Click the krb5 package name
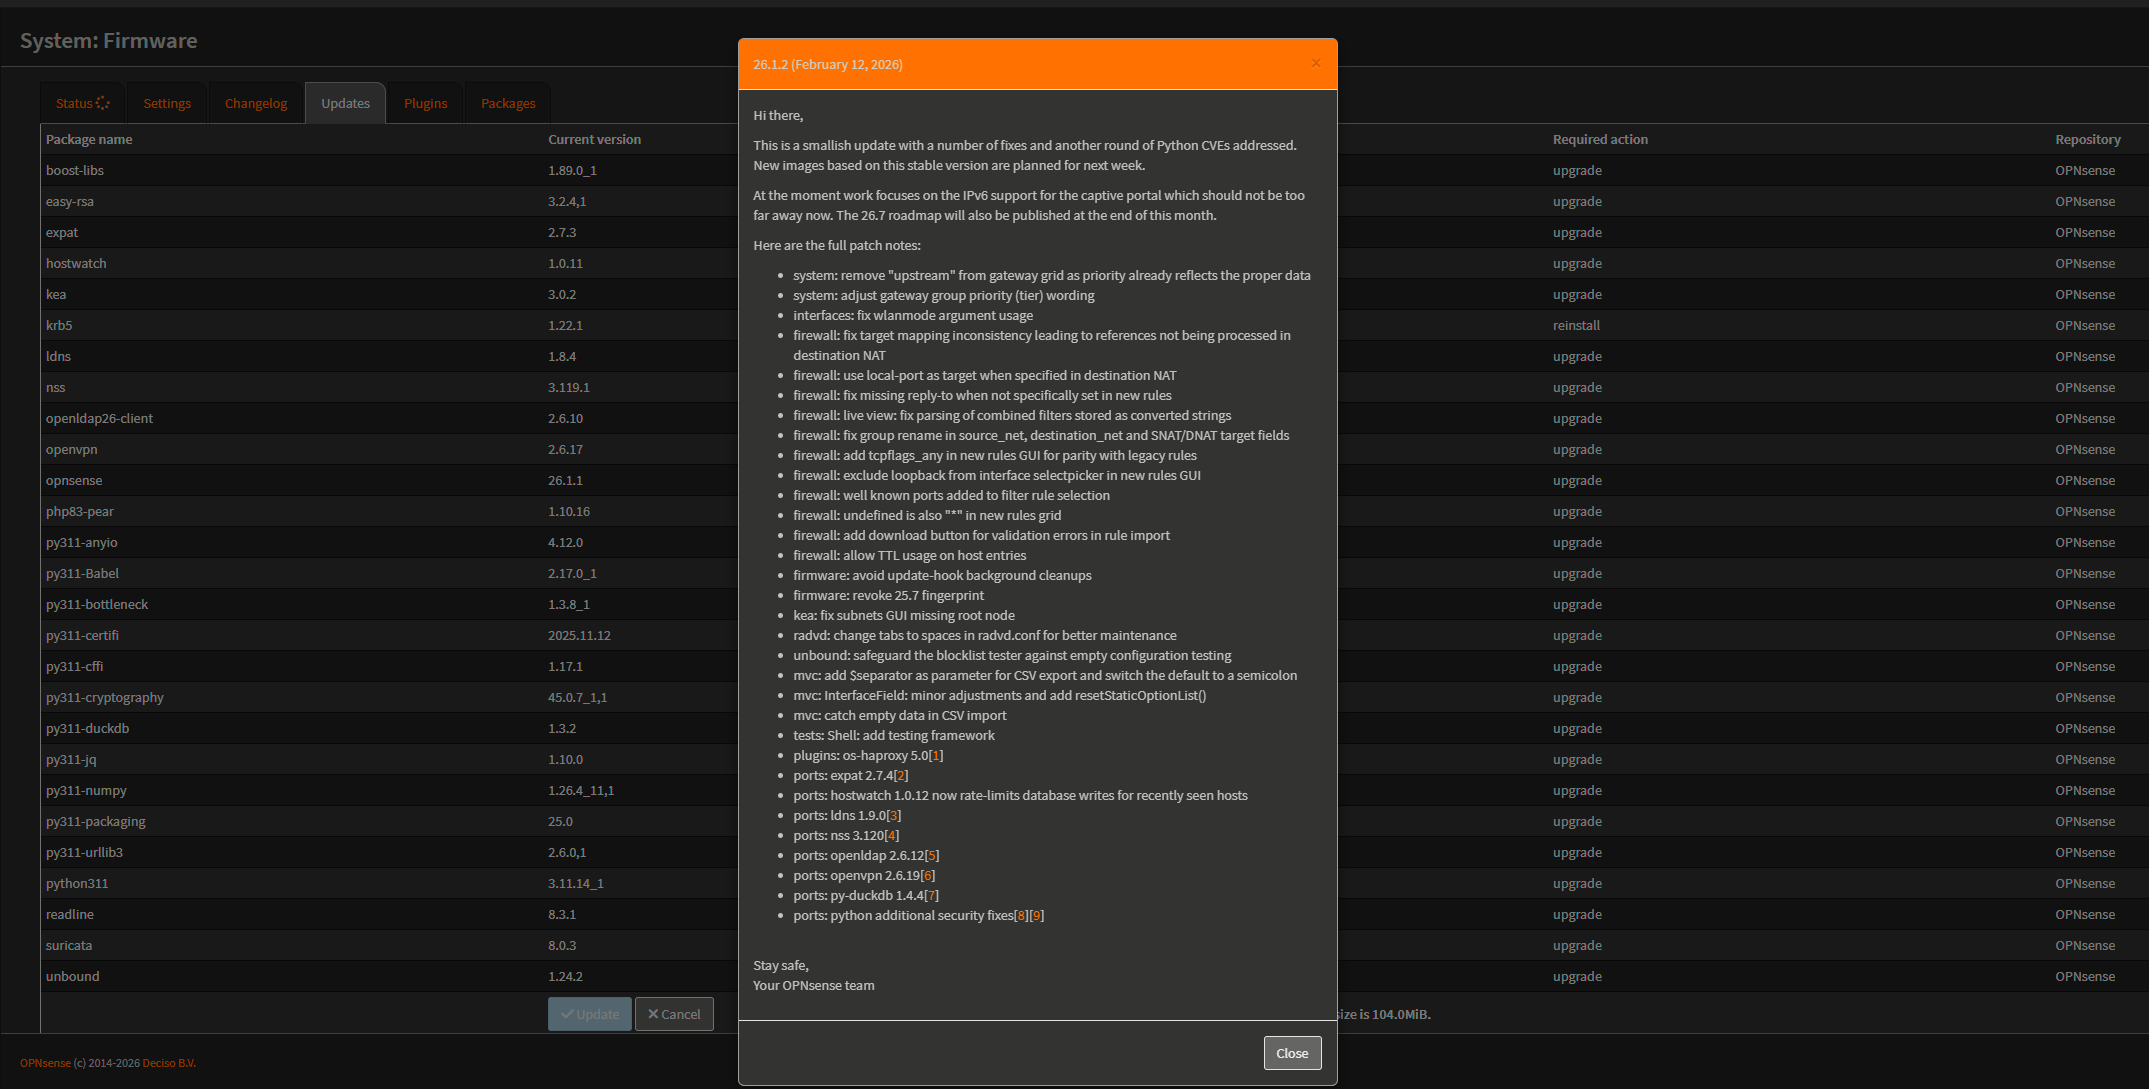The width and height of the screenshot is (2149, 1089). [59, 325]
